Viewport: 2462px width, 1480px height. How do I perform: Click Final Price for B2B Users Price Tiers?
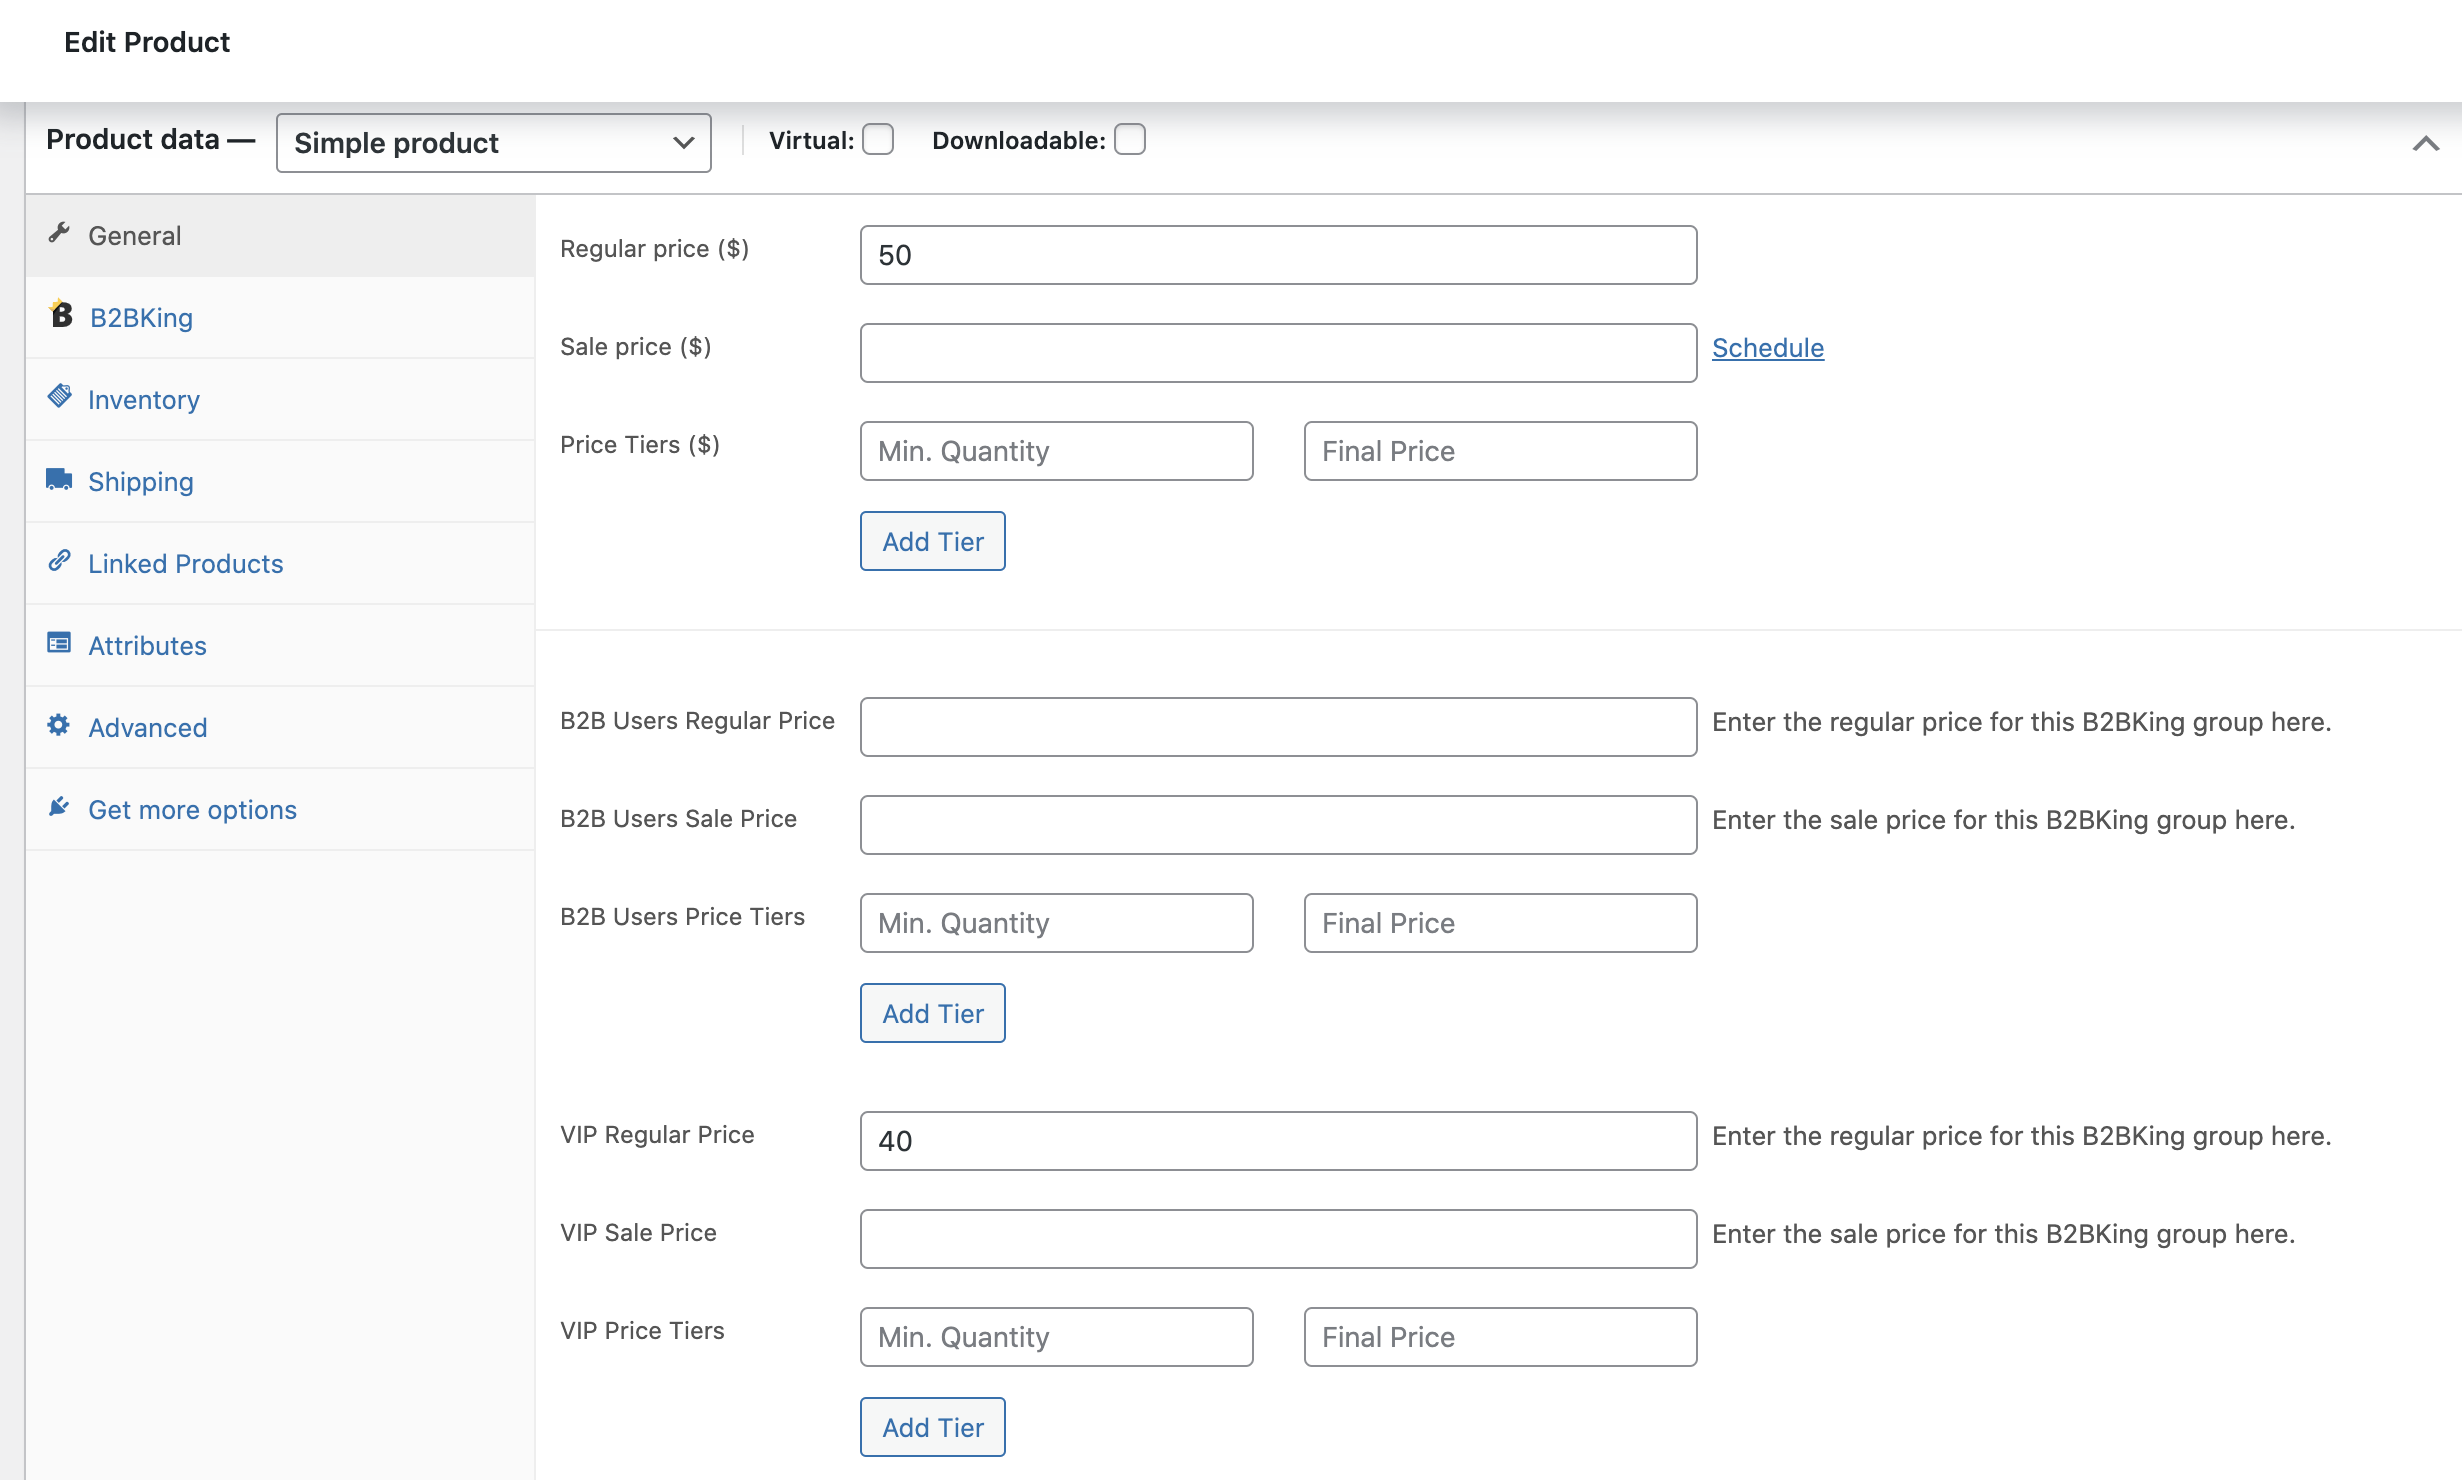(1500, 923)
